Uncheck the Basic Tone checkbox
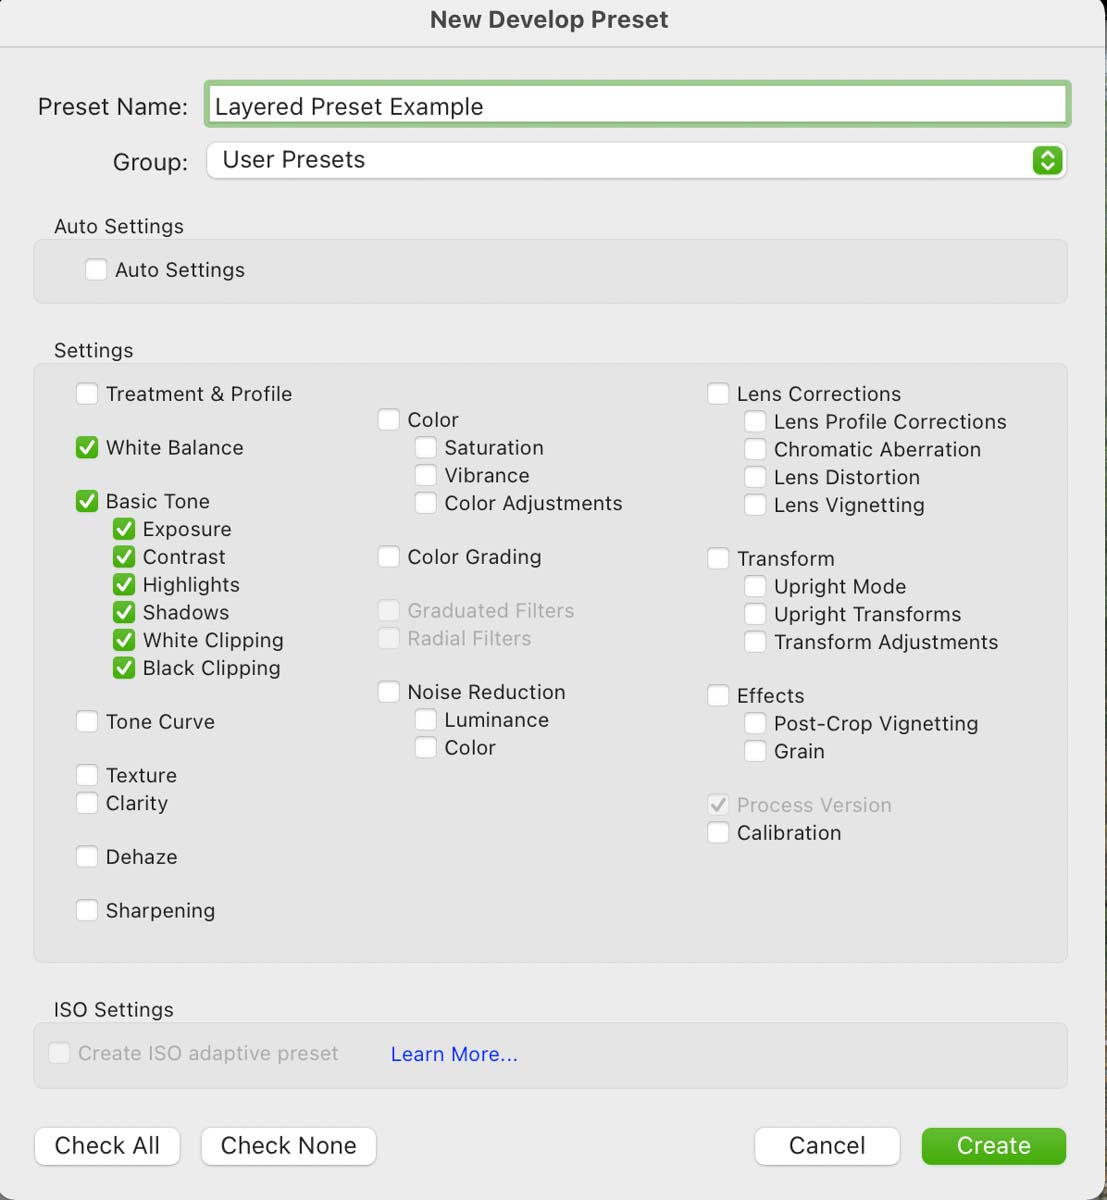1107x1200 pixels. click(87, 501)
